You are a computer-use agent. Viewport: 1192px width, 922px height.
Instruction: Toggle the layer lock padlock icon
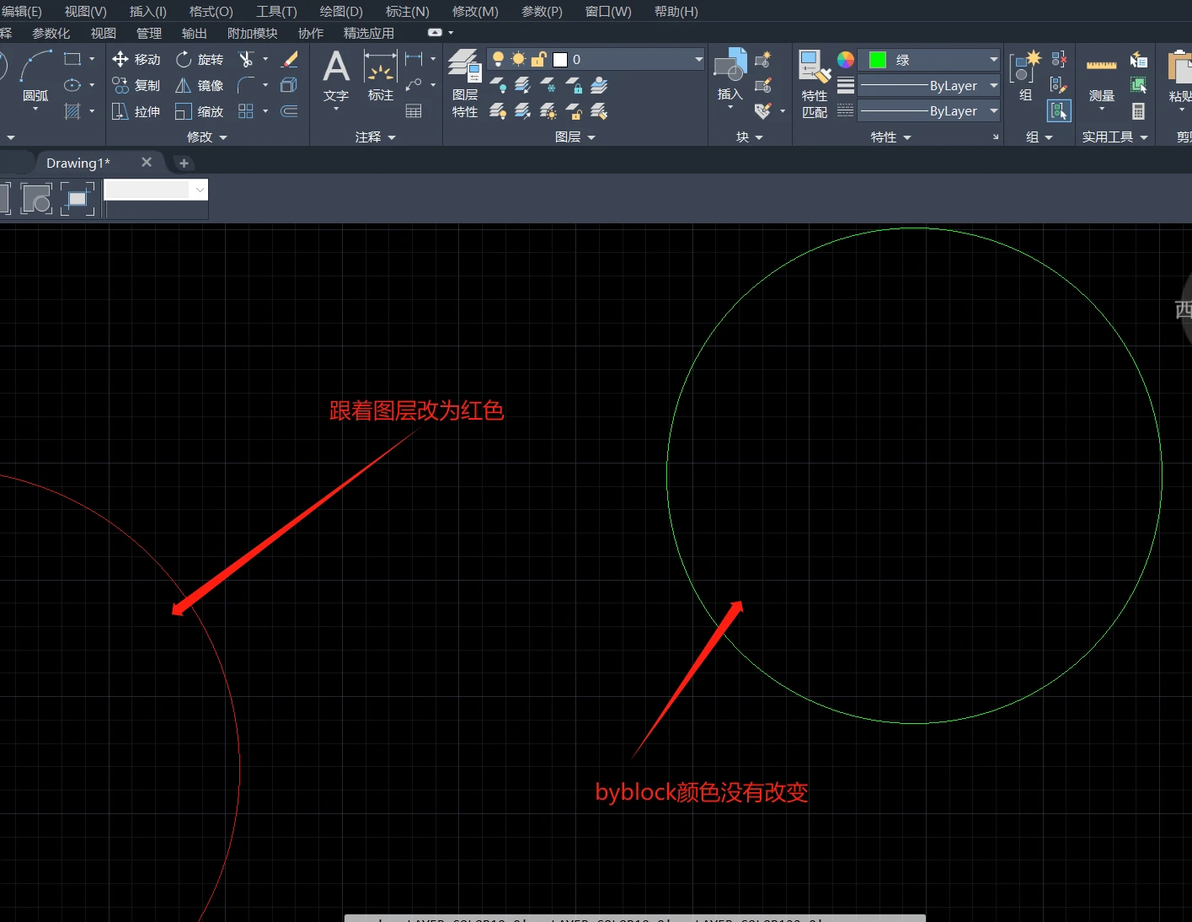[538, 59]
